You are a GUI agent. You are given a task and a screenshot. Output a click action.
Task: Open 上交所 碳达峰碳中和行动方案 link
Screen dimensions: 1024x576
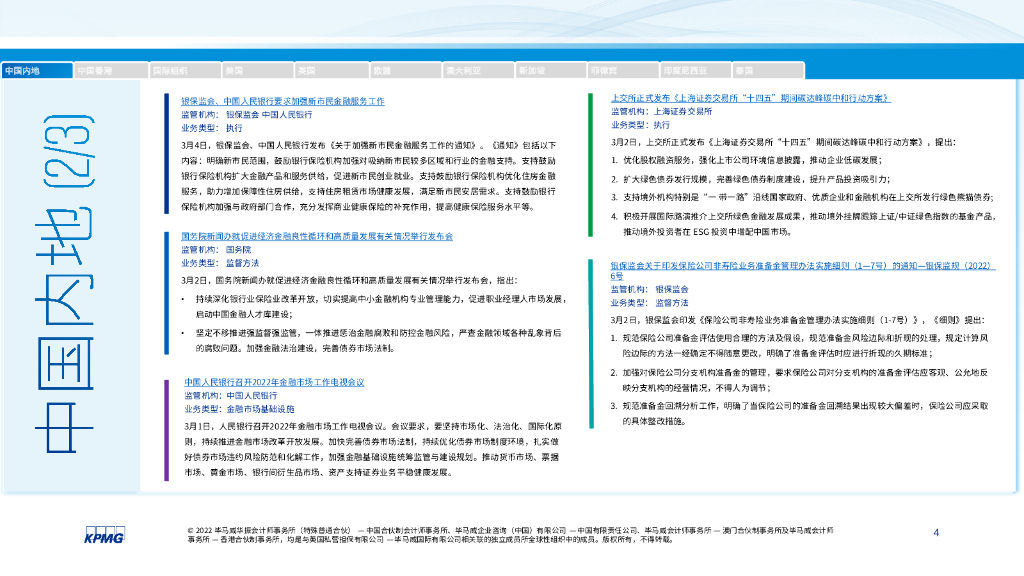coord(750,98)
